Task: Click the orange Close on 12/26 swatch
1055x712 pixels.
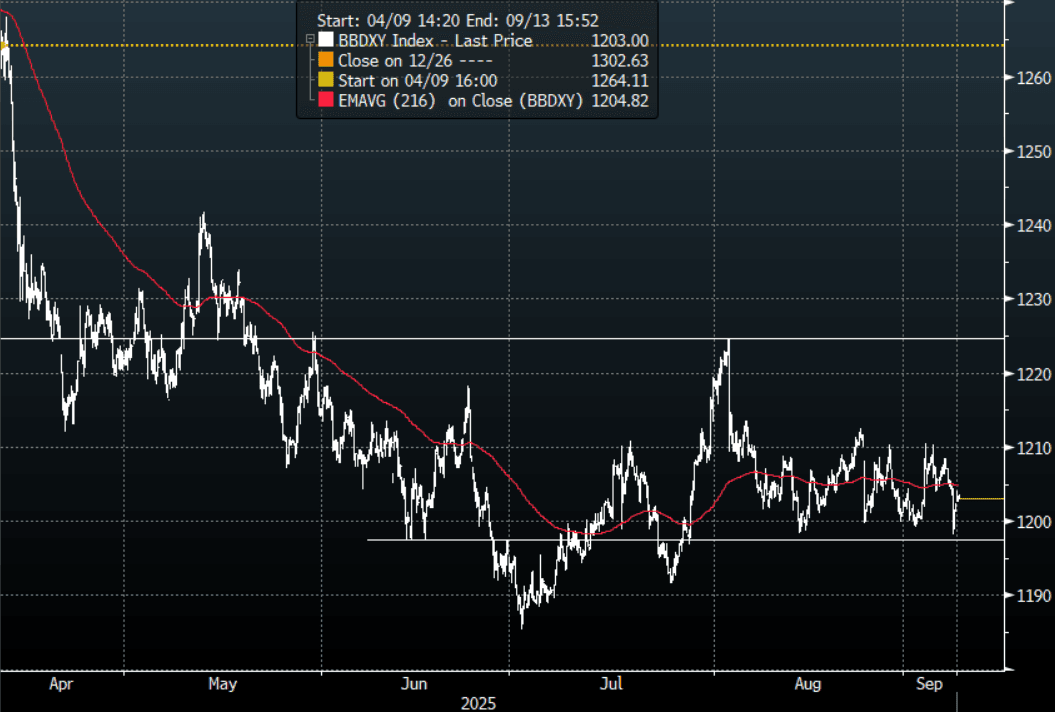Action: pyautogui.click(x=326, y=60)
